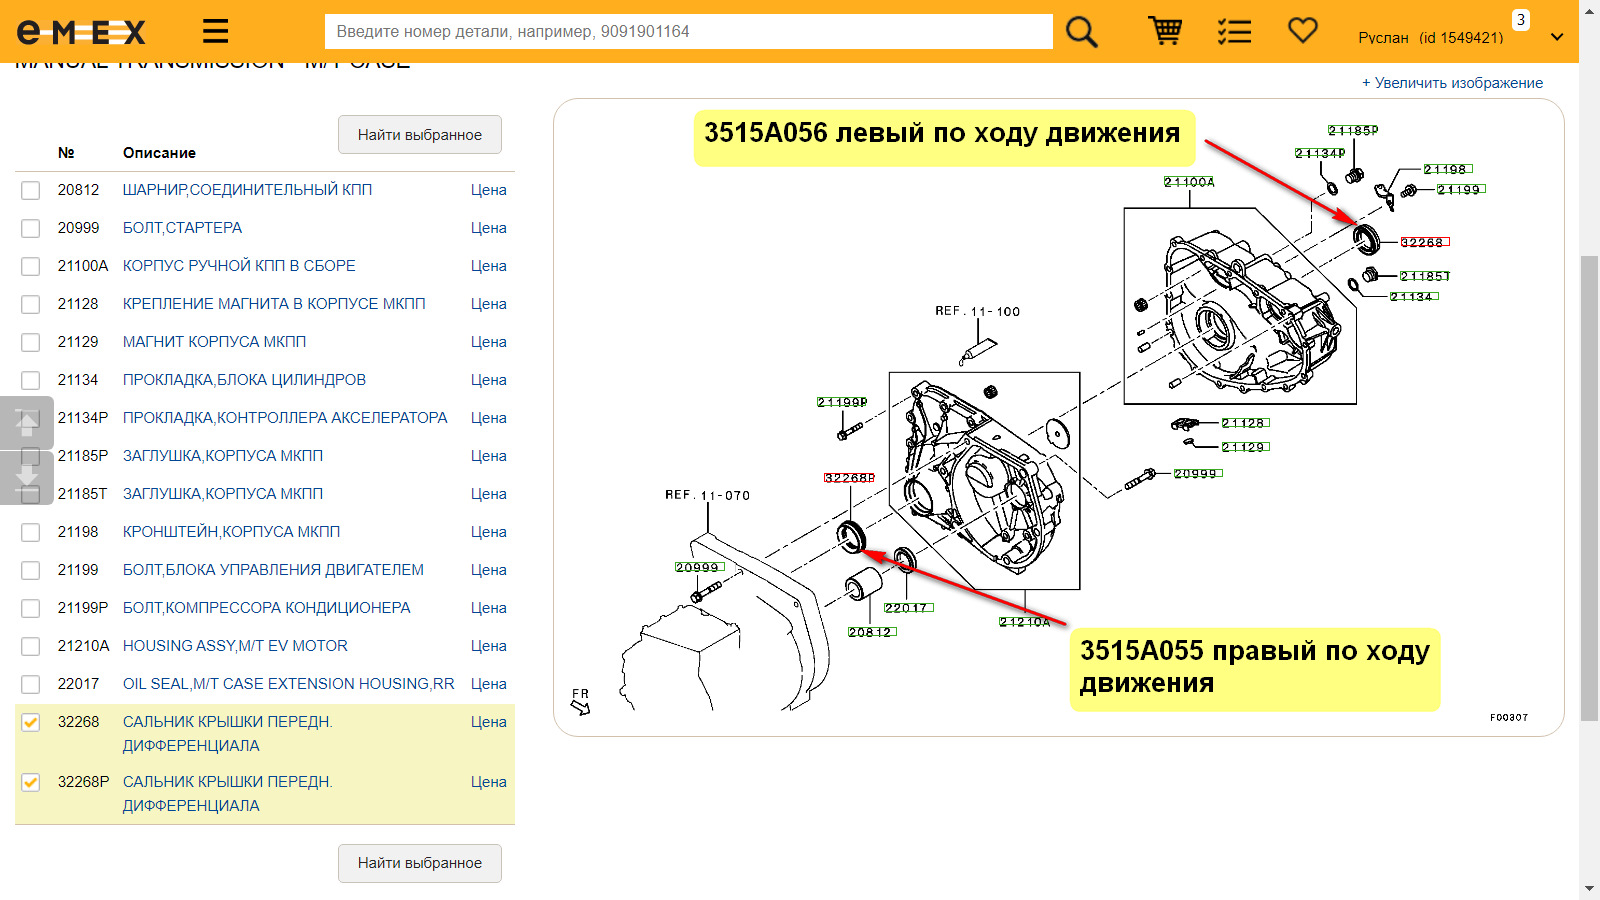This screenshot has width=1600, height=900.
Task: Click the bottom Найти выбранное button
Action: [x=420, y=863]
